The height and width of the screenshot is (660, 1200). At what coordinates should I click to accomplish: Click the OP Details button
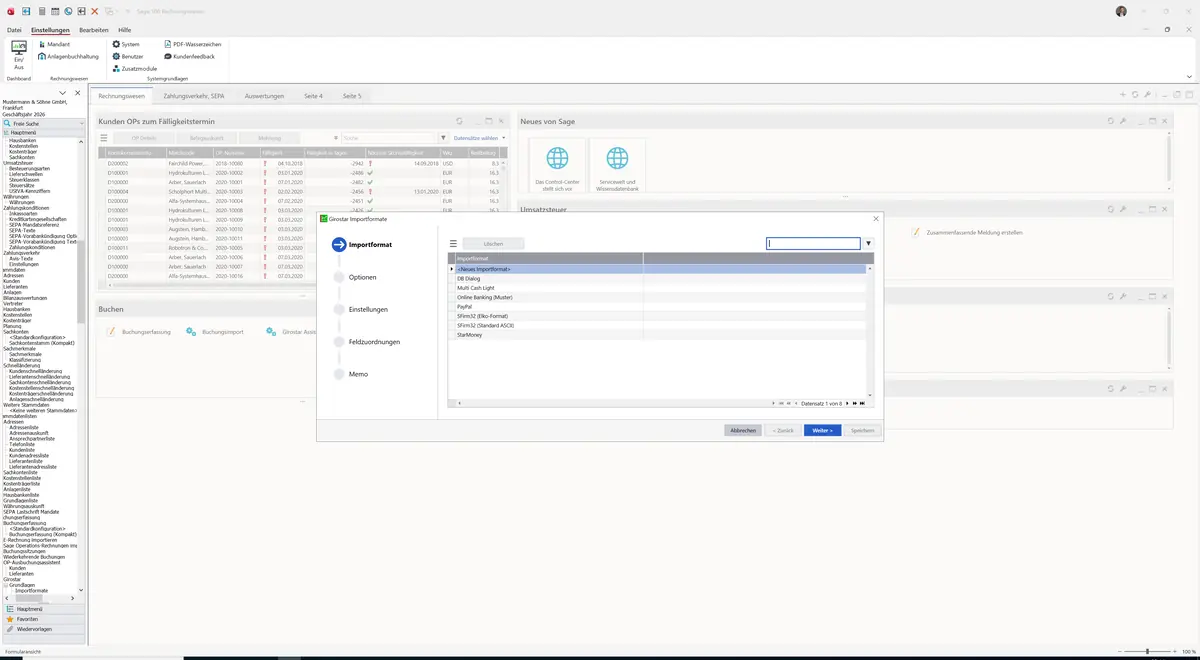click(x=143, y=138)
